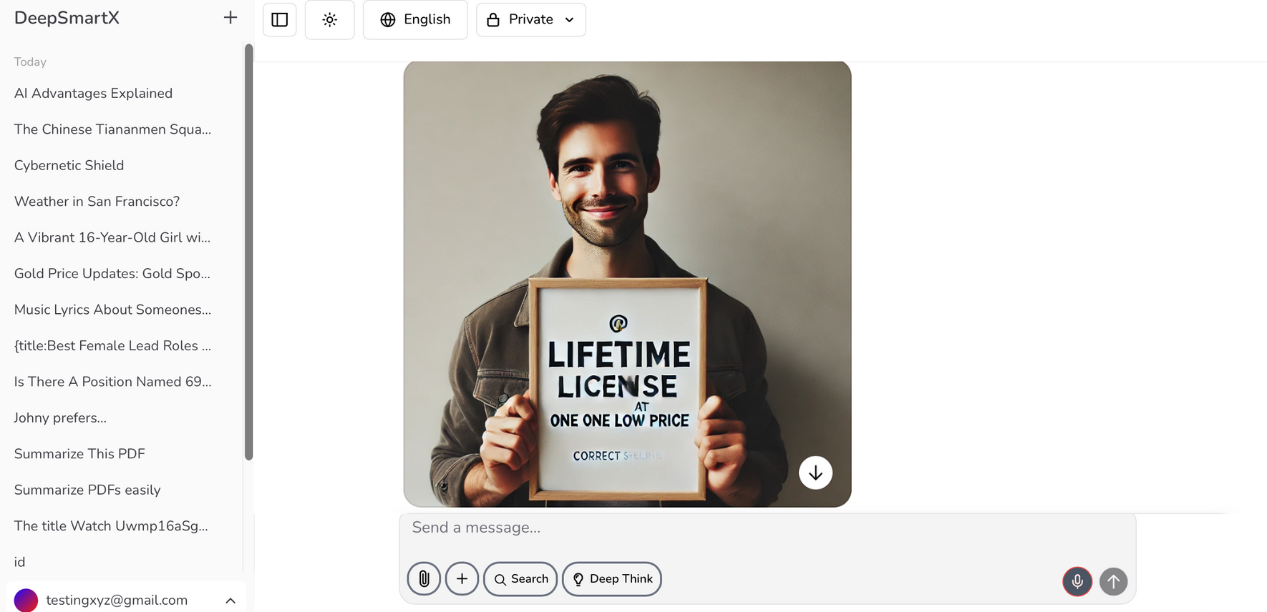Click the plus button in message bar

pyautogui.click(x=462, y=579)
